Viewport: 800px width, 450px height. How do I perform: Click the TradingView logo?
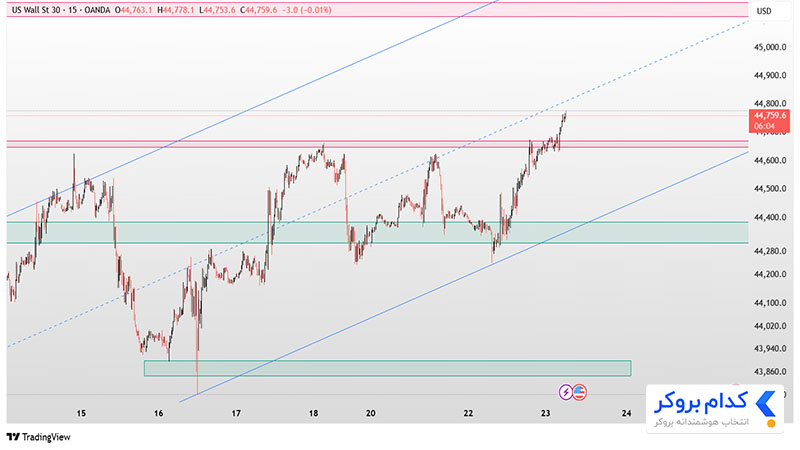tap(38, 437)
